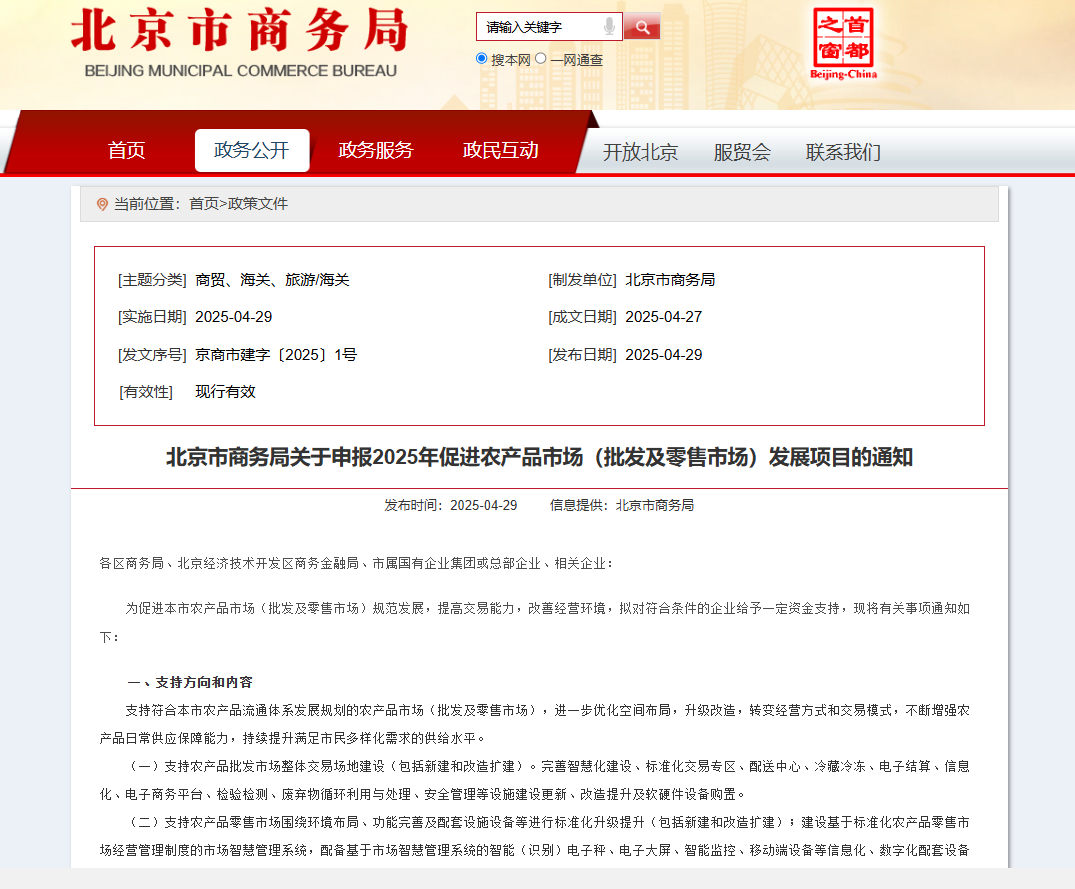The width and height of the screenshot is (1075, 889).
Task: Open the 政民互动 tab
Action: pos(501,151)
